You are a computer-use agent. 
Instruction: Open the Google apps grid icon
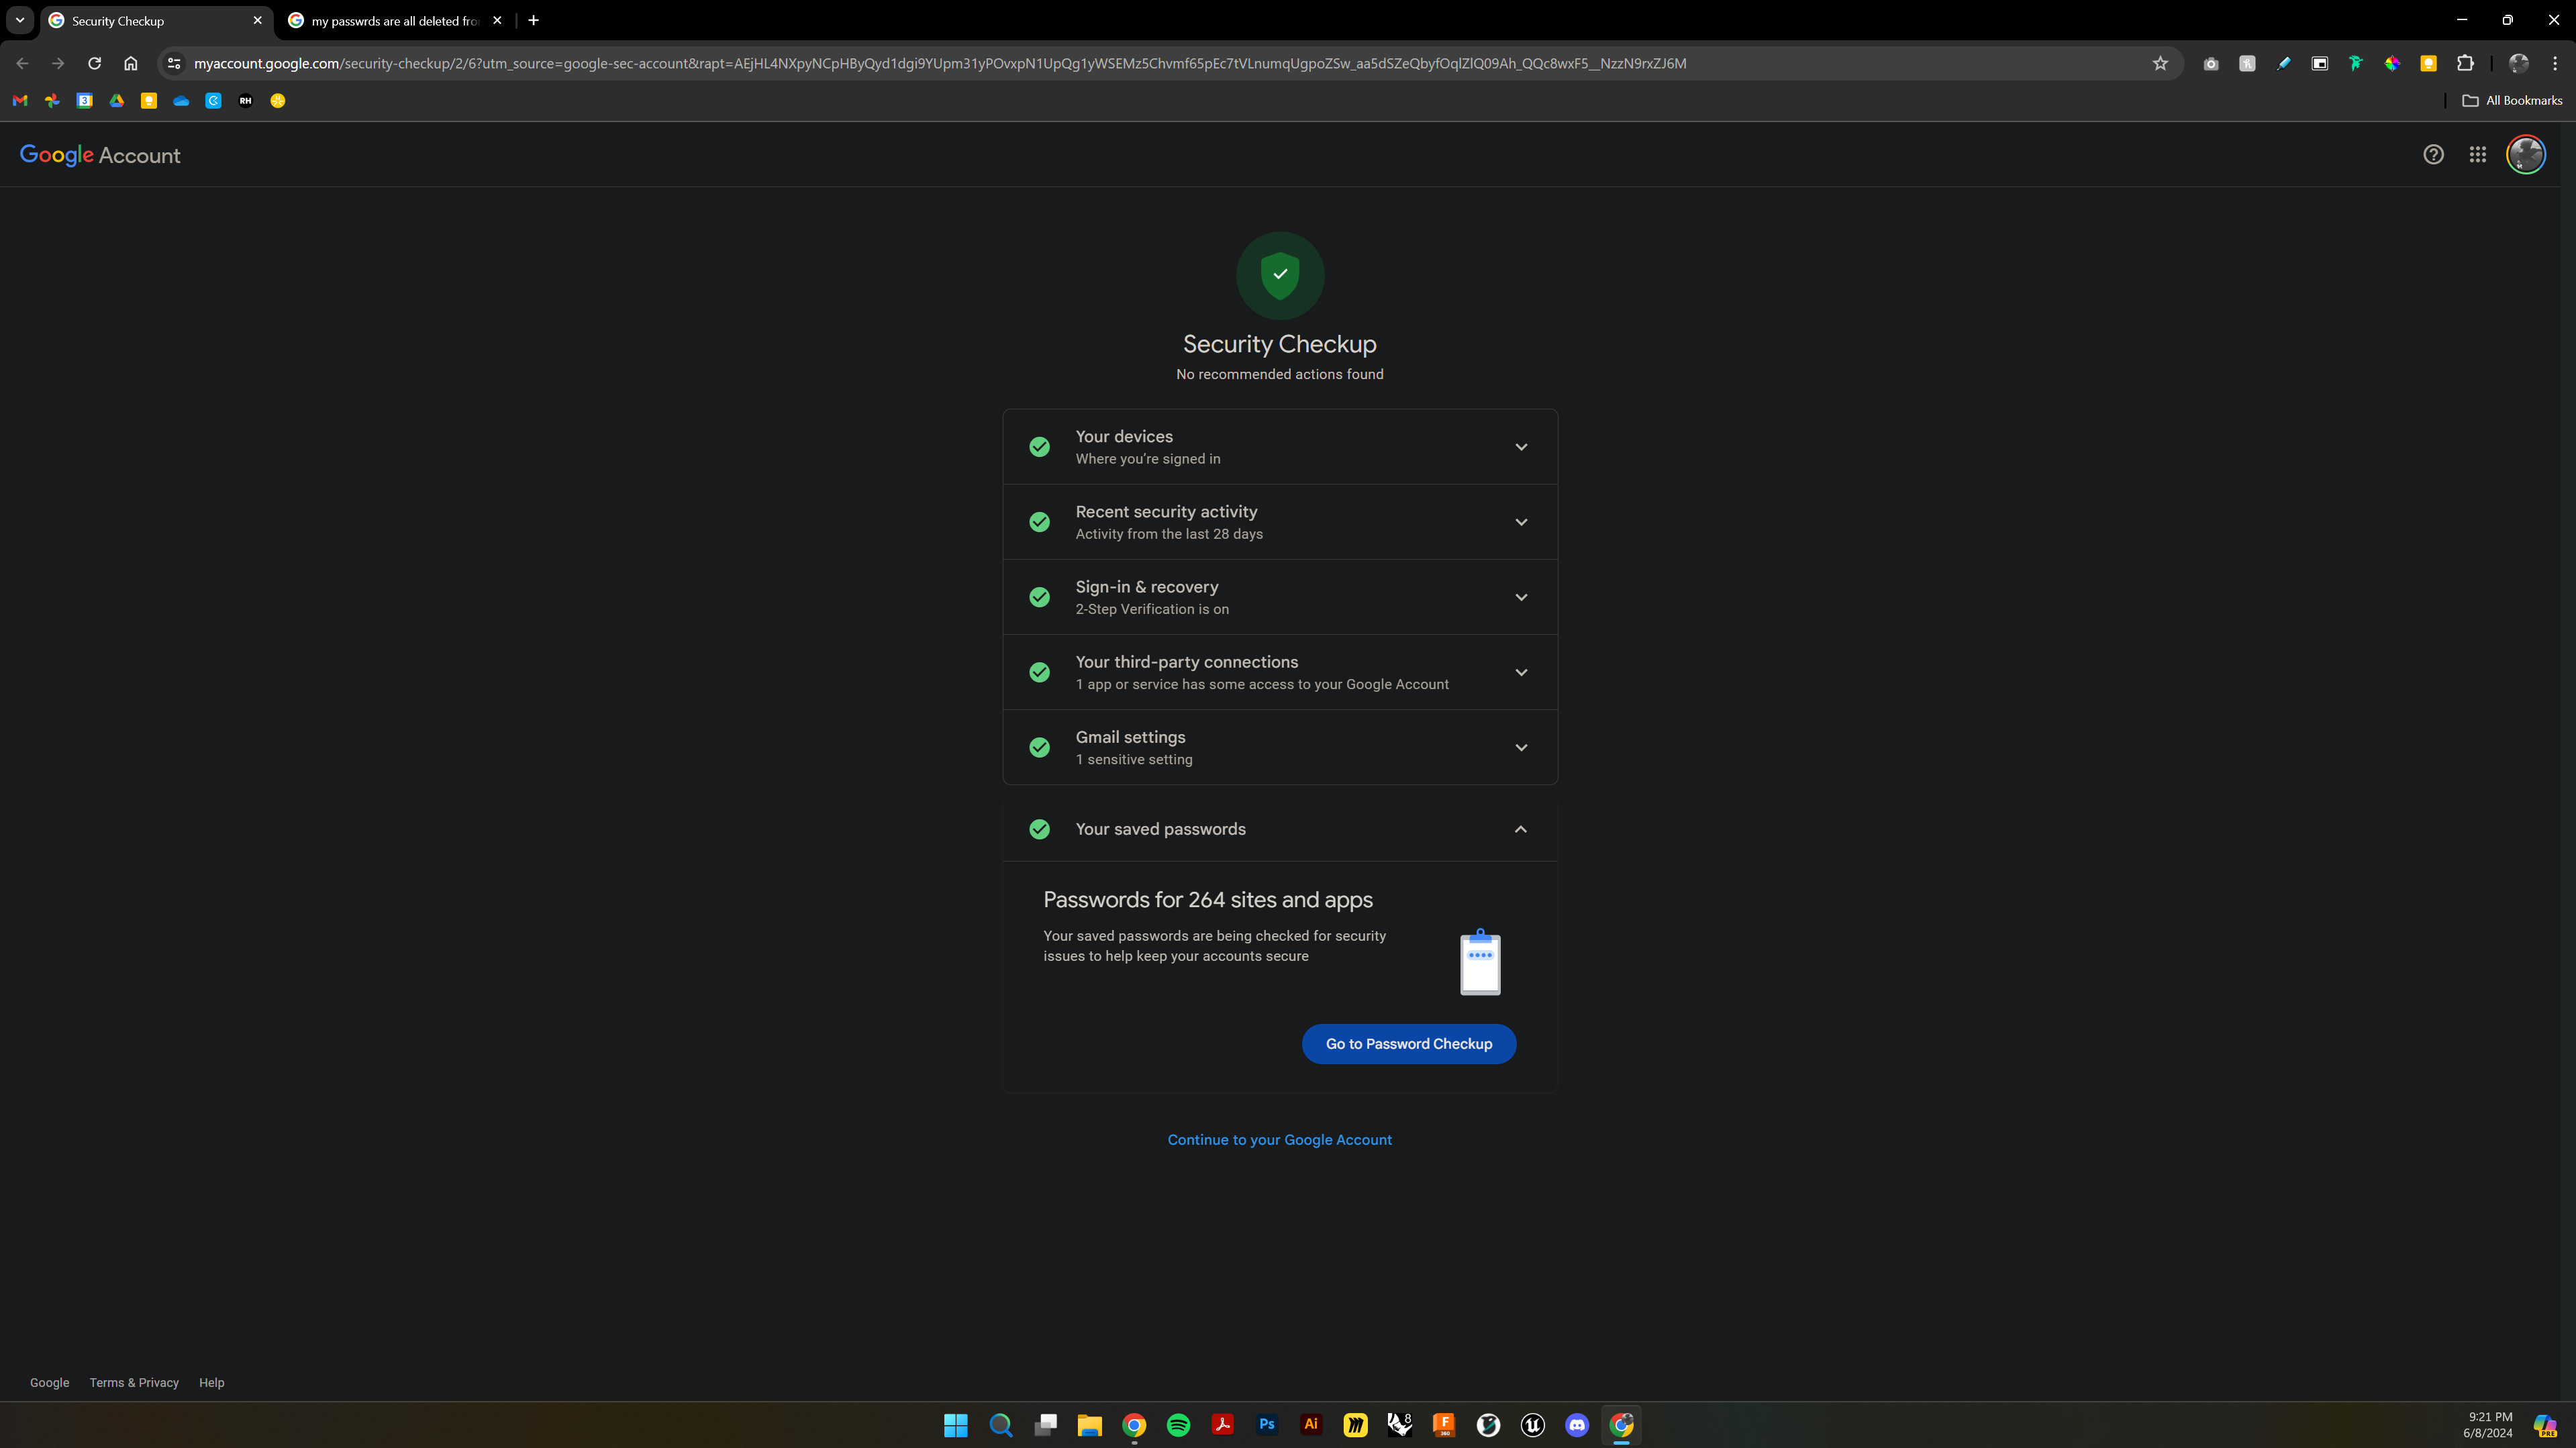pos(2477,155)
